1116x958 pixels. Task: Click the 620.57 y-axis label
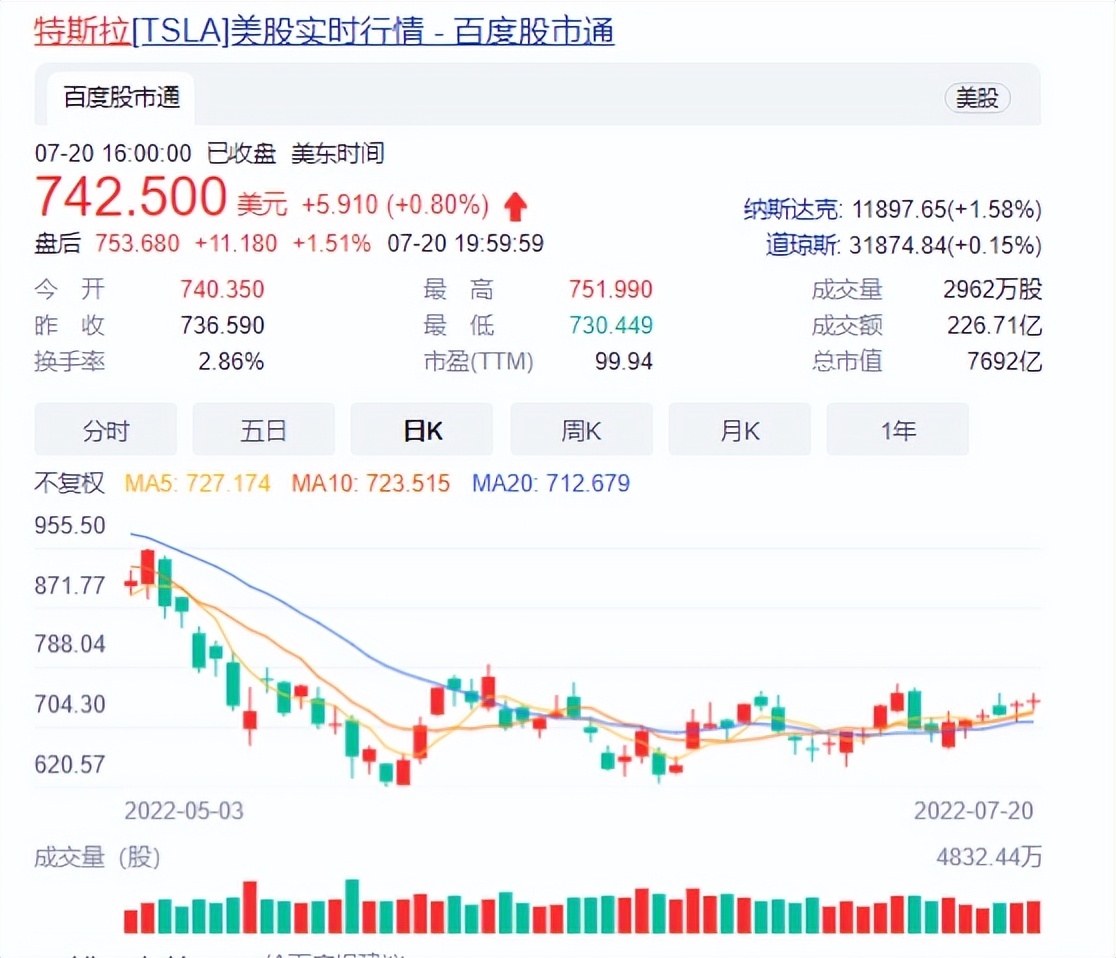click(70, 764)
